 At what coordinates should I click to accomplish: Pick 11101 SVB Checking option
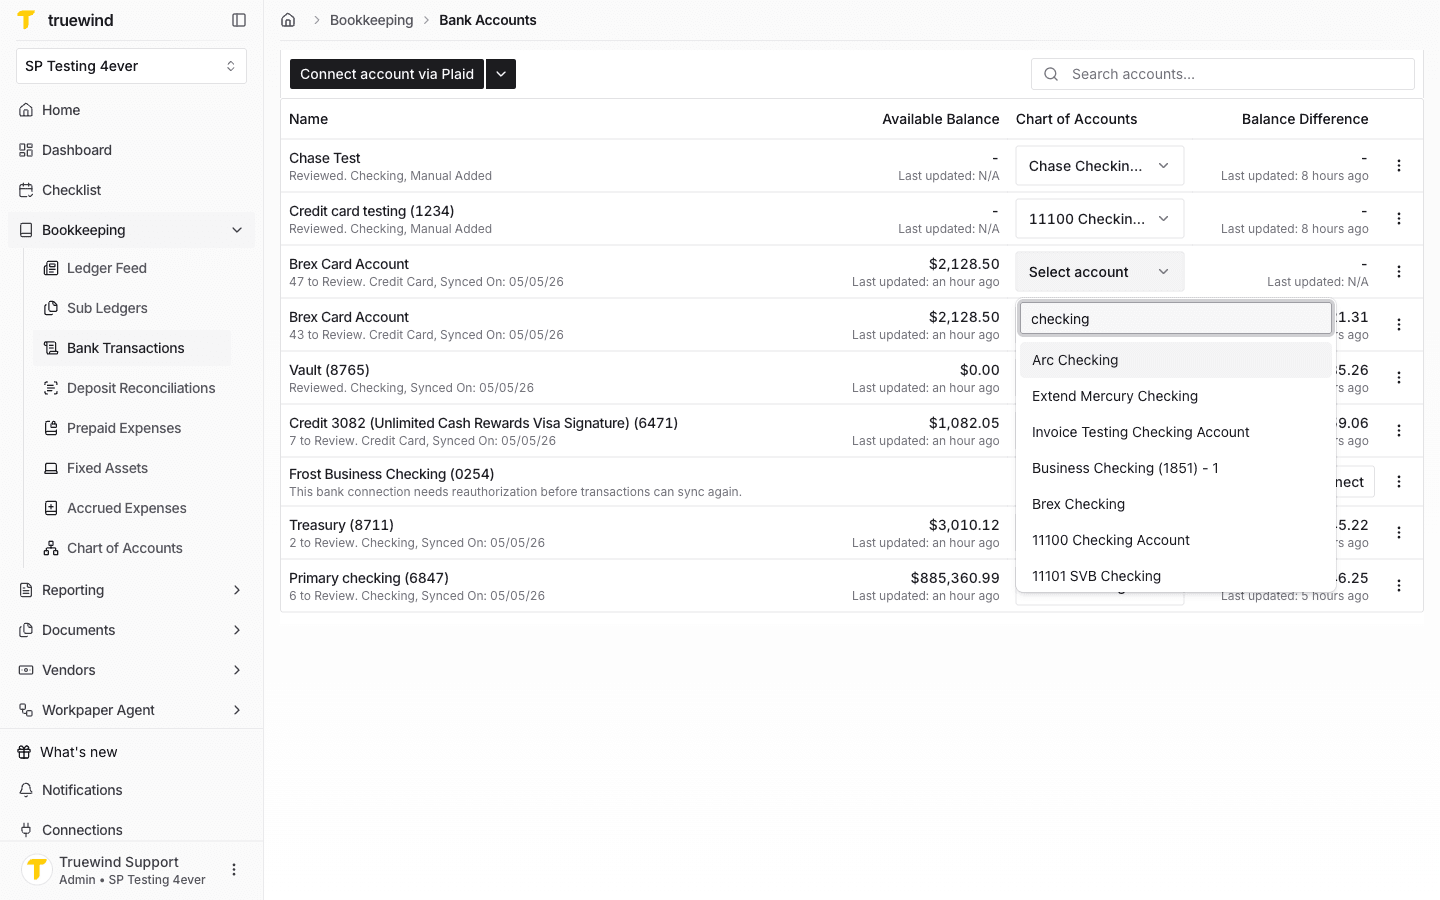1175,576
